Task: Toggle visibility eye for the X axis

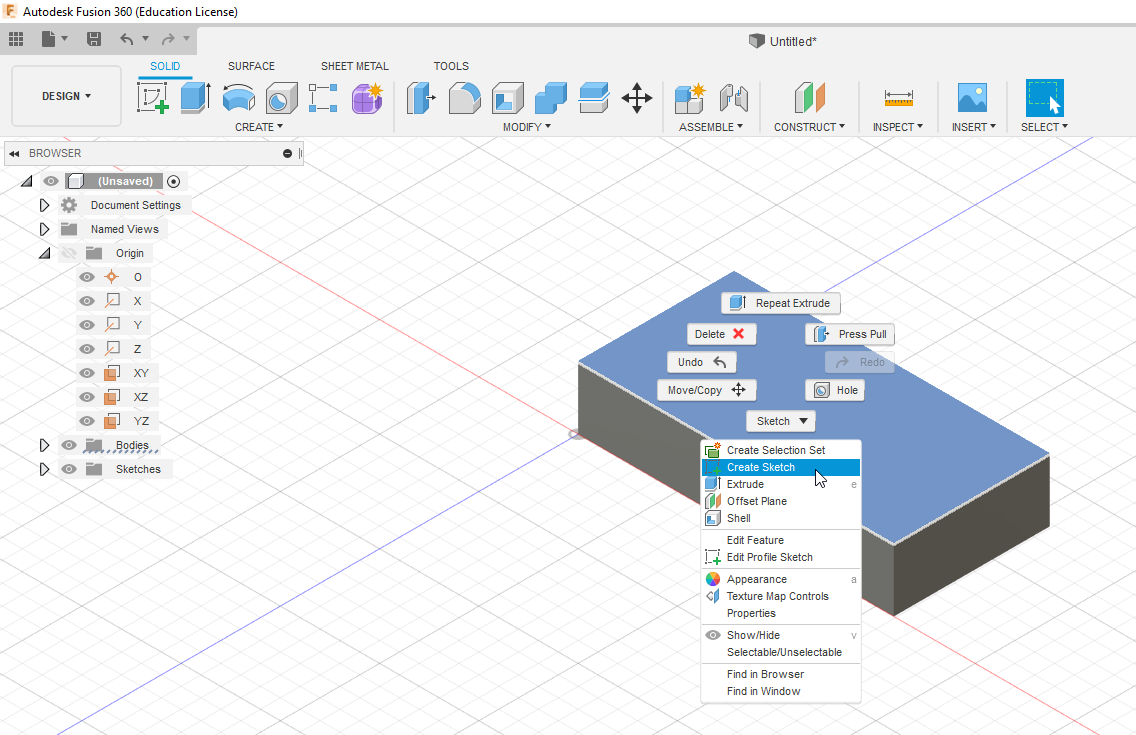Action: click(87, 301)
